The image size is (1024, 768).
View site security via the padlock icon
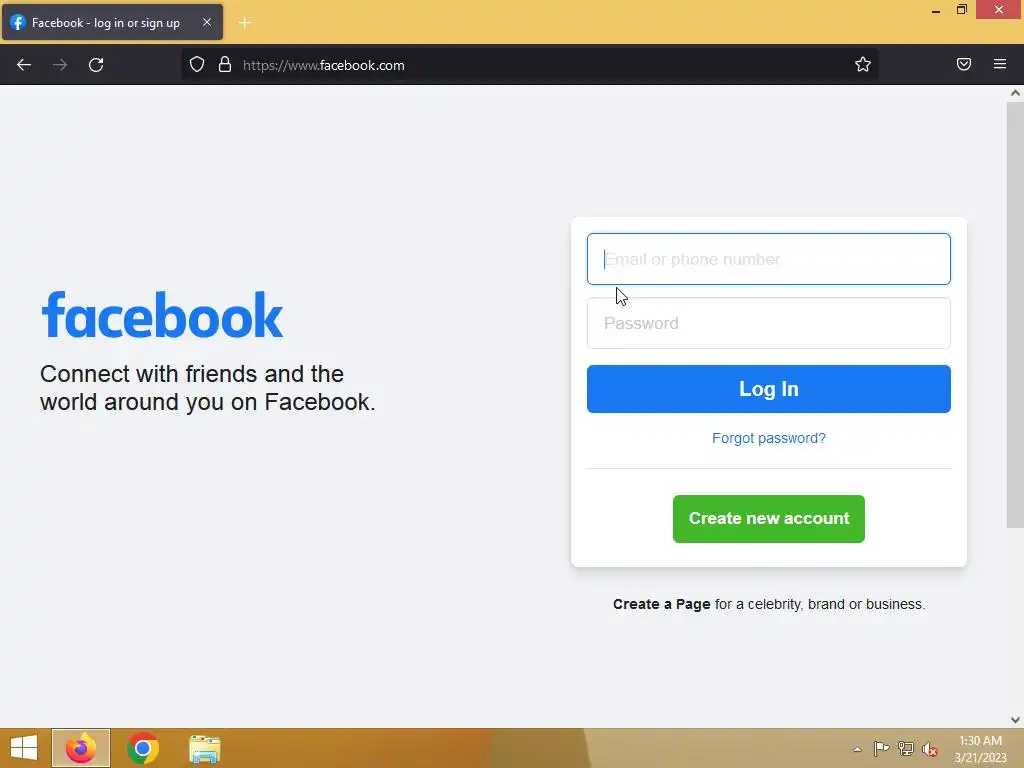coord(225,65)
